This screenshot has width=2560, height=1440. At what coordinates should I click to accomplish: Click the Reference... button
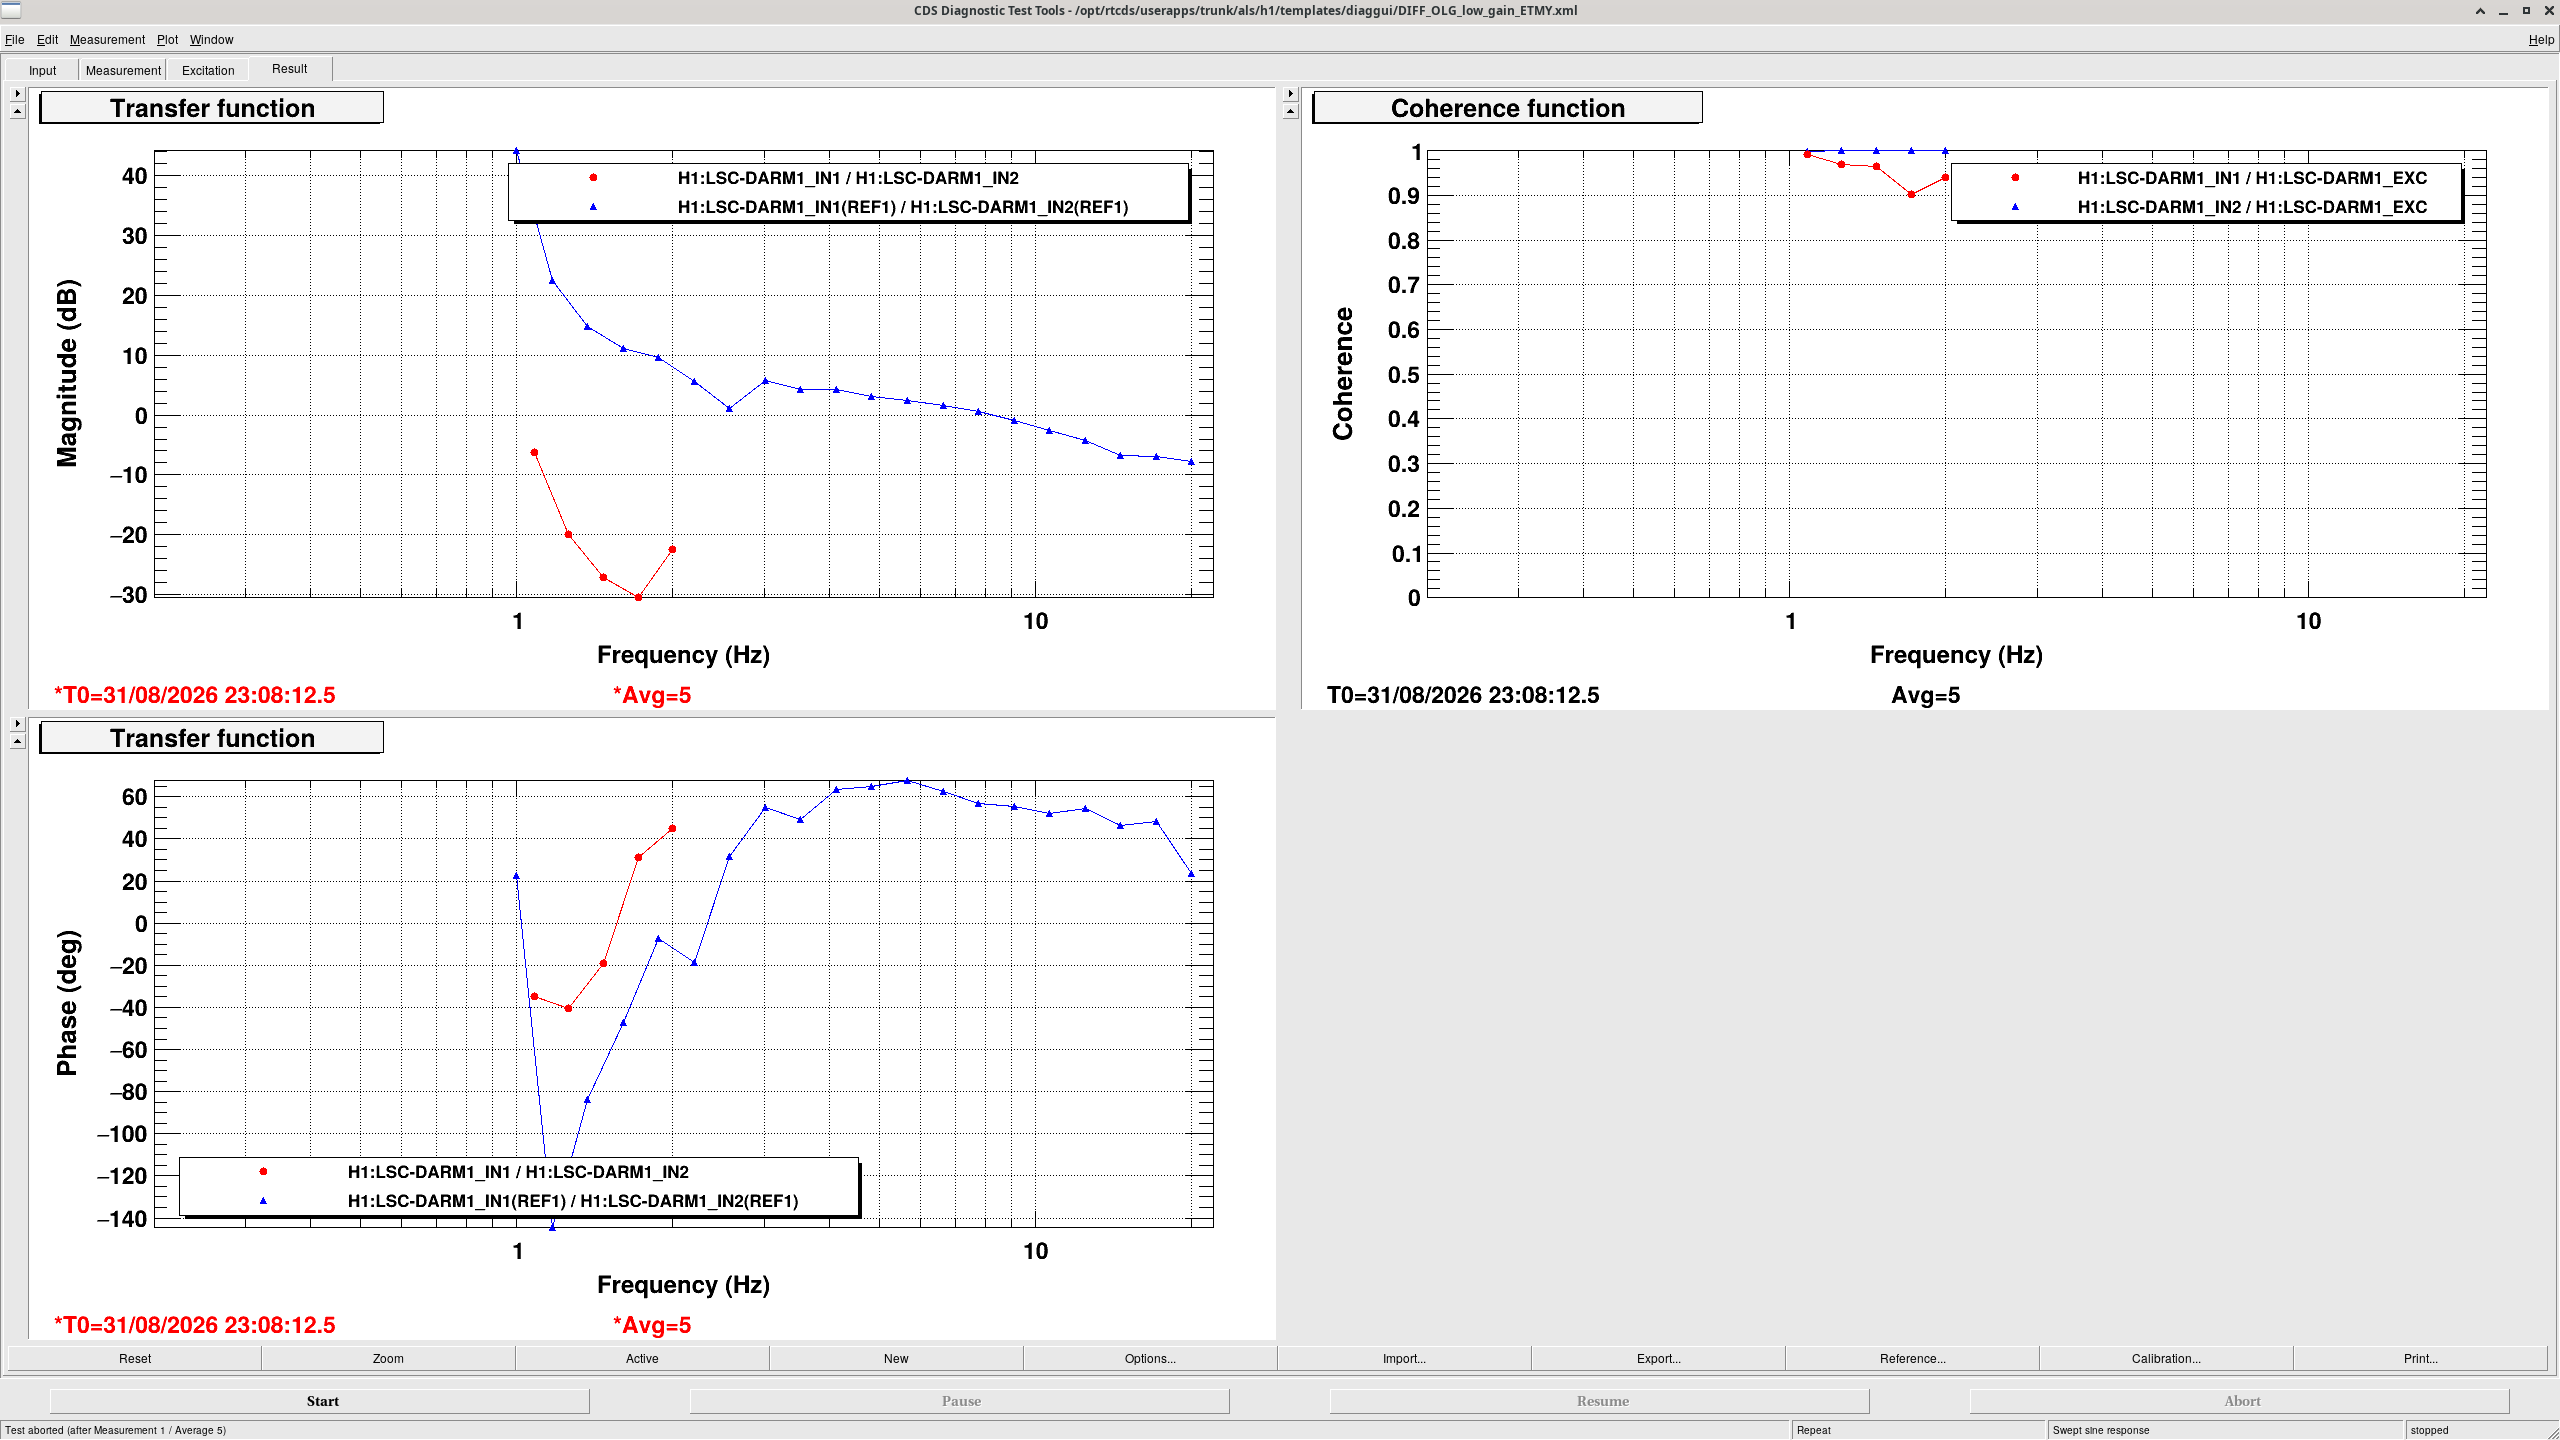click(x=1912, y=1358)
